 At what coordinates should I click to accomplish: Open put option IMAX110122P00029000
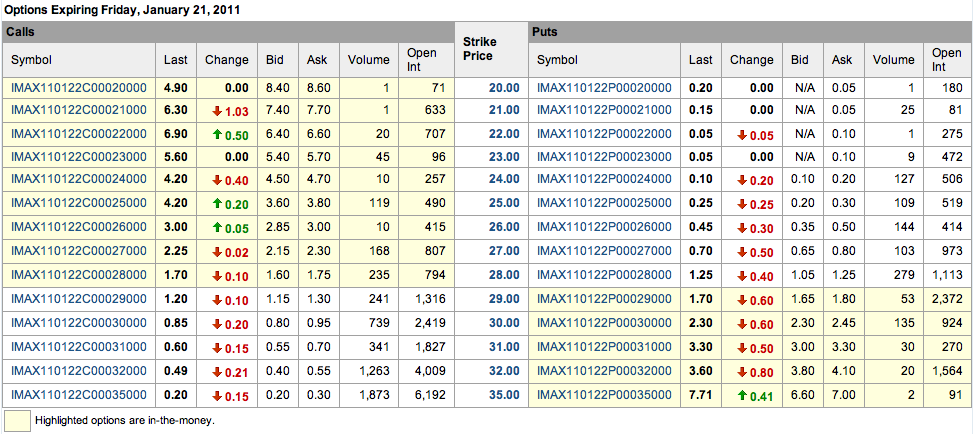coord(604,298)
